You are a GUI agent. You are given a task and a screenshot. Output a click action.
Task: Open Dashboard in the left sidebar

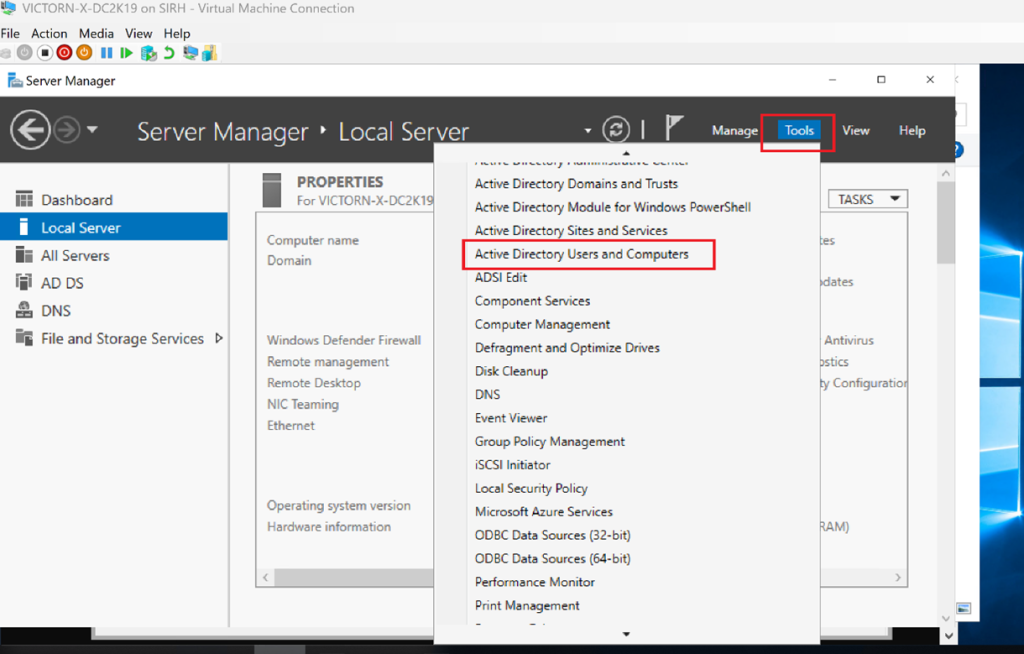point(76,200)
